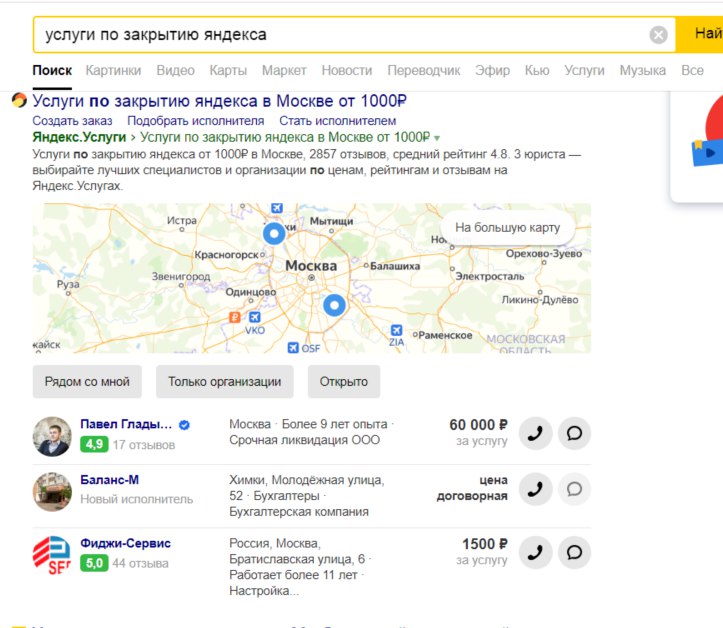
Task: Open result title Услуги по закрытию яндекса в Москве
Action: click(x=219, y=101)
